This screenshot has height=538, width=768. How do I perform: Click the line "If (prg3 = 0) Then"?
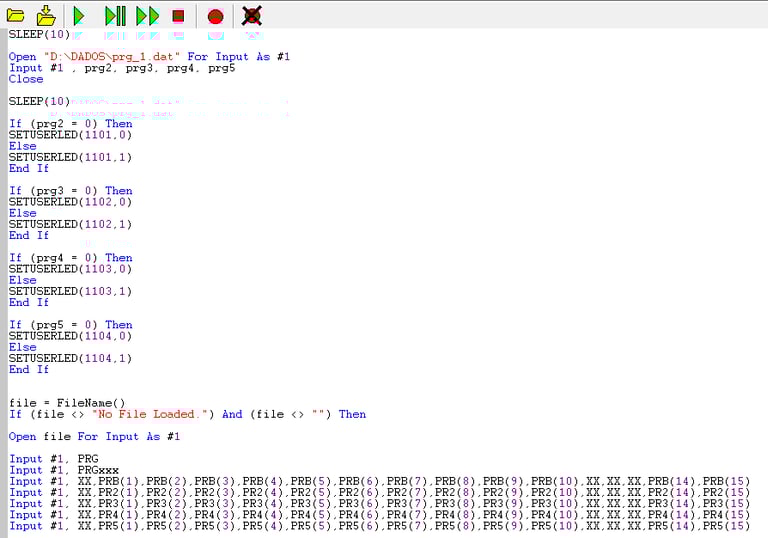click(71, 191)
